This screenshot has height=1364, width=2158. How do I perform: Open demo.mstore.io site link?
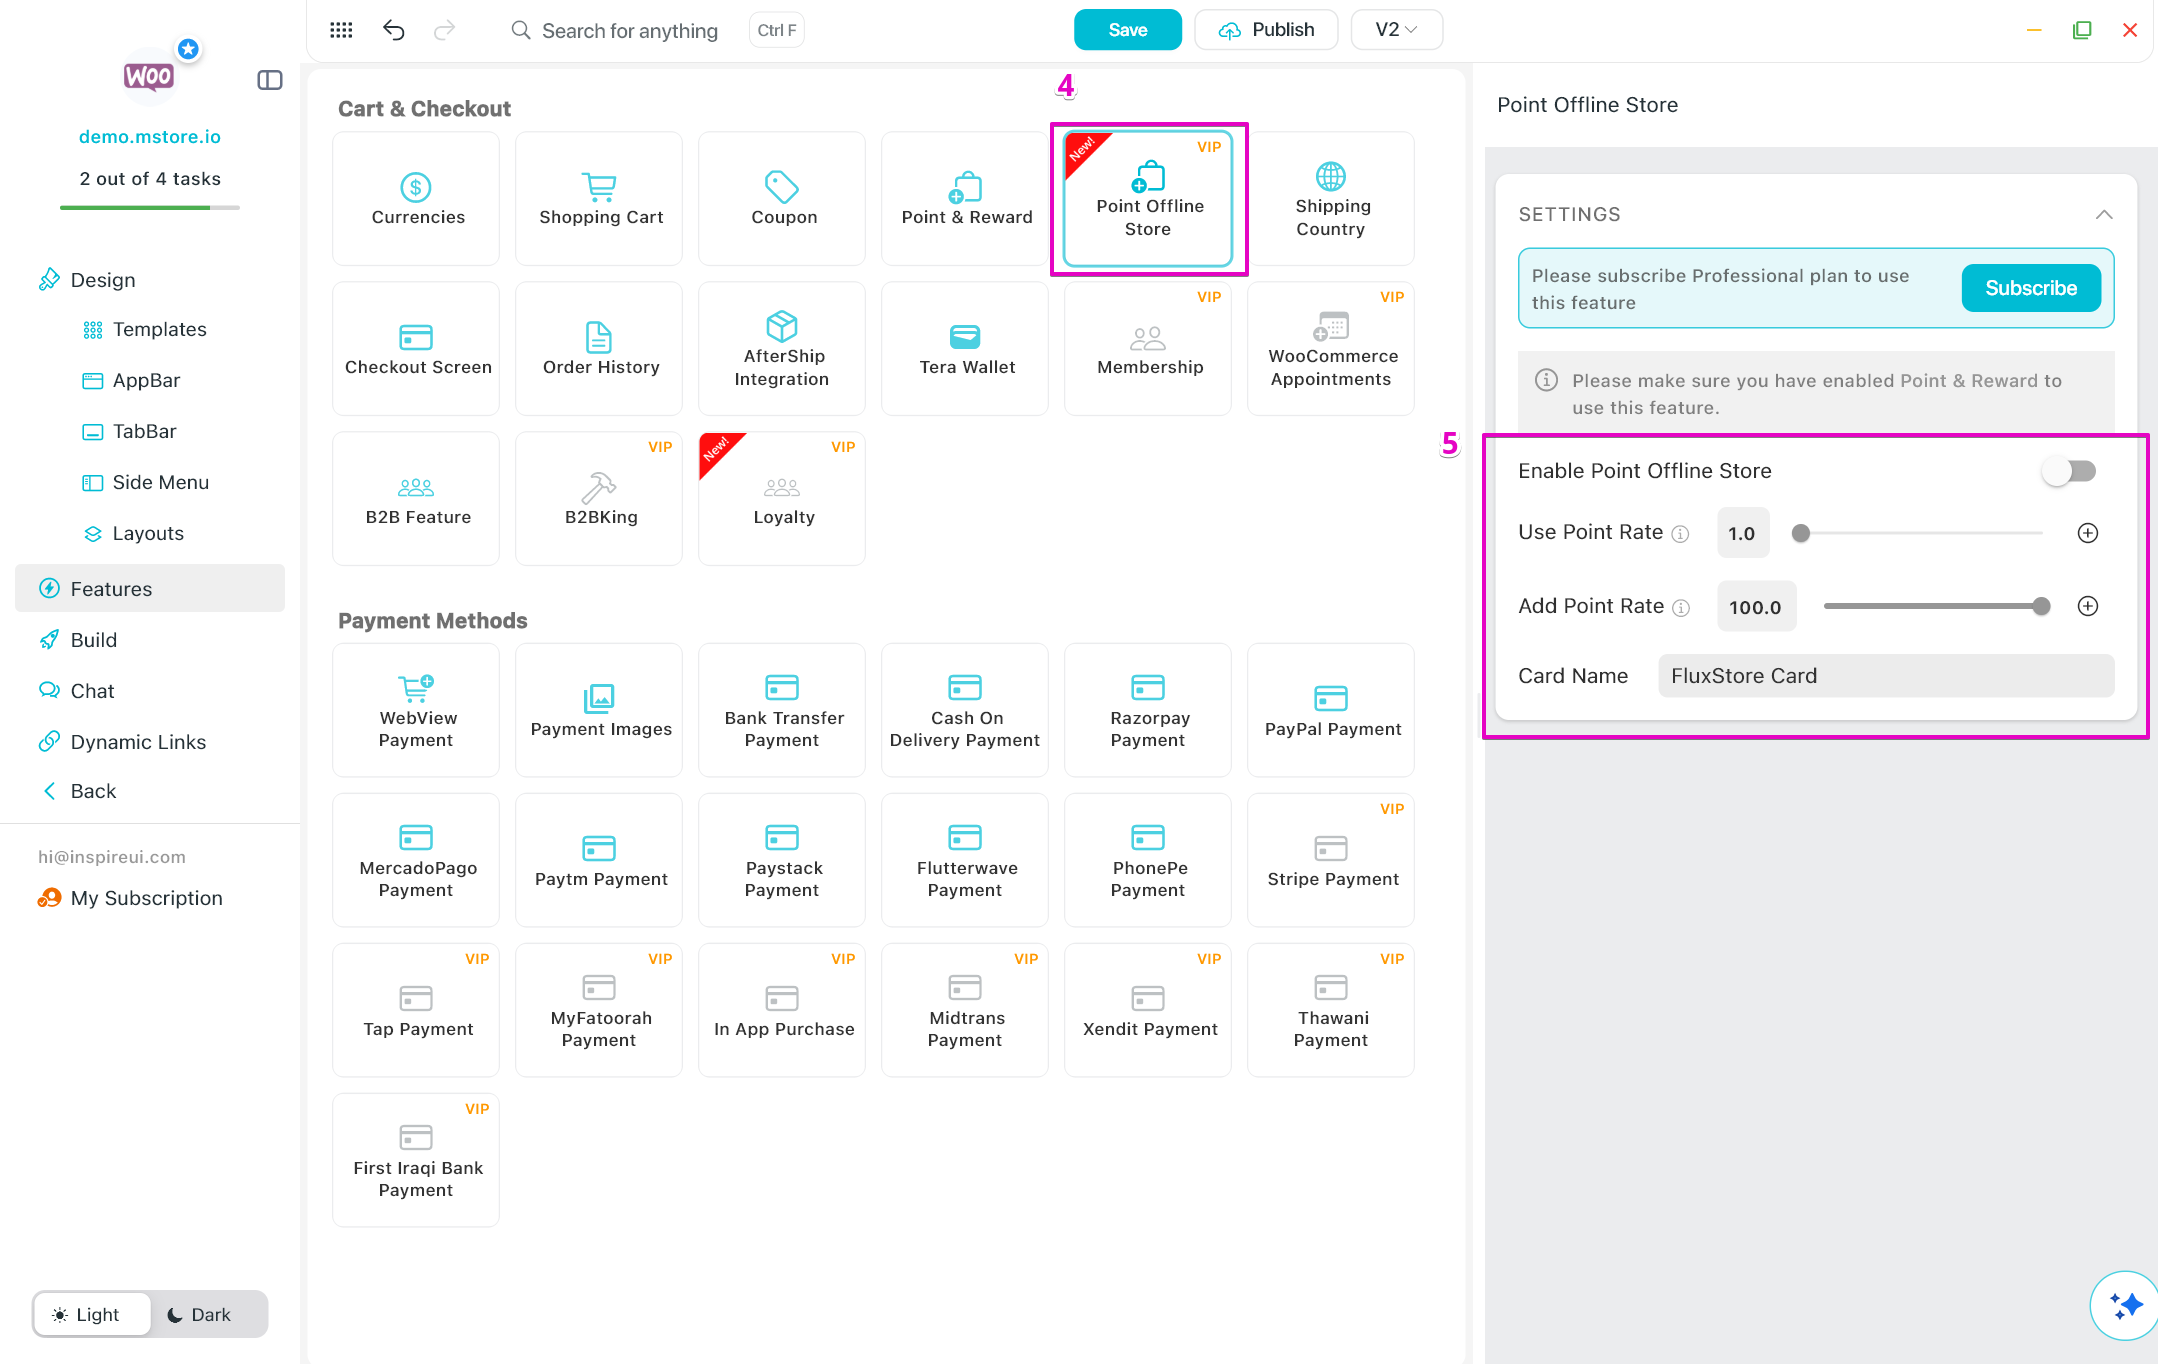[150, 137]
